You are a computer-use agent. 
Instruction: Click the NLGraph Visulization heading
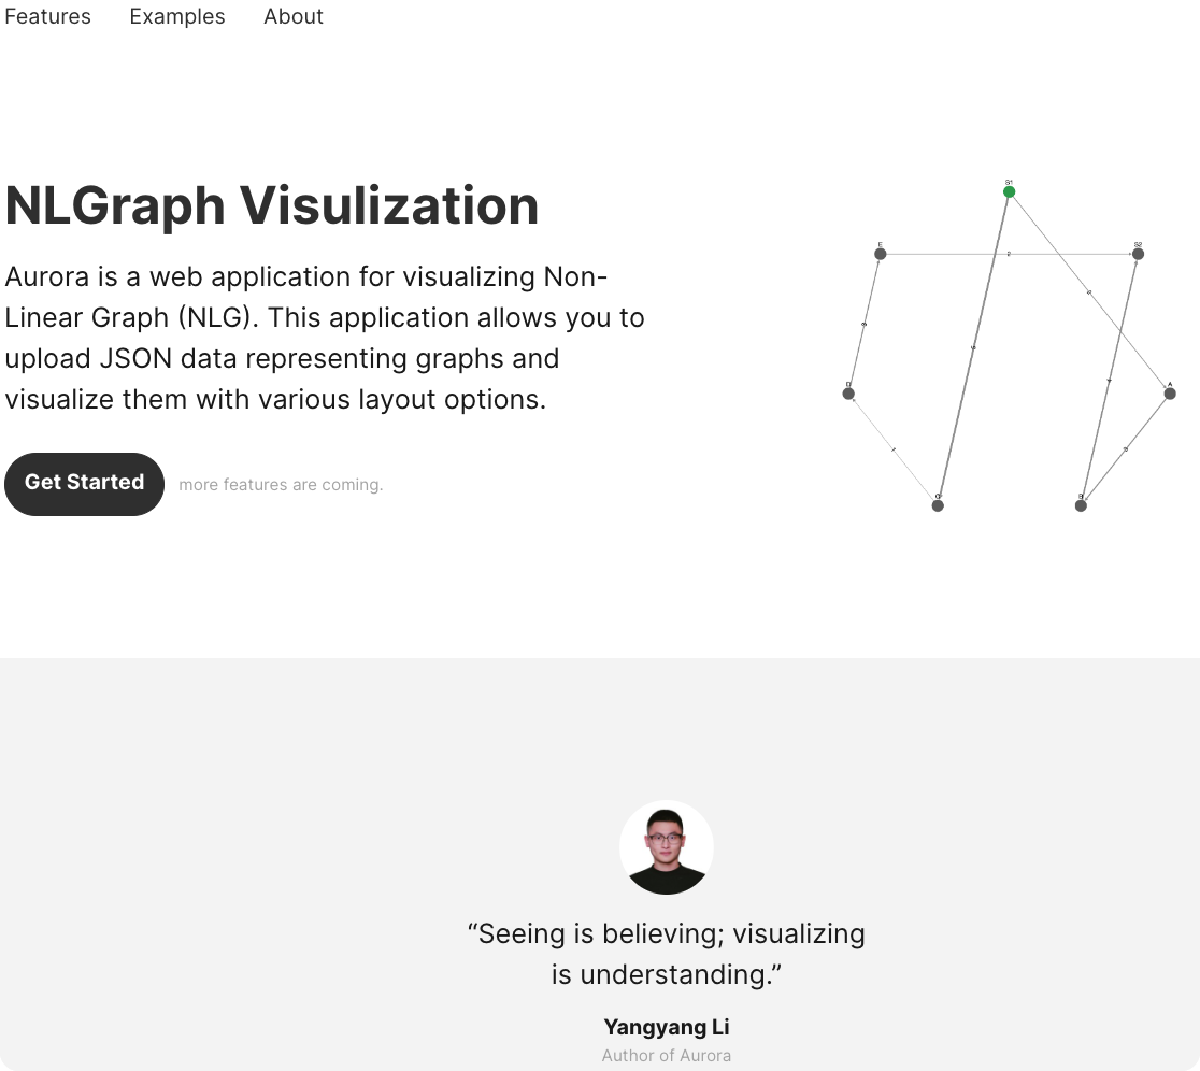pyautogui.click(x=272, y=206)
